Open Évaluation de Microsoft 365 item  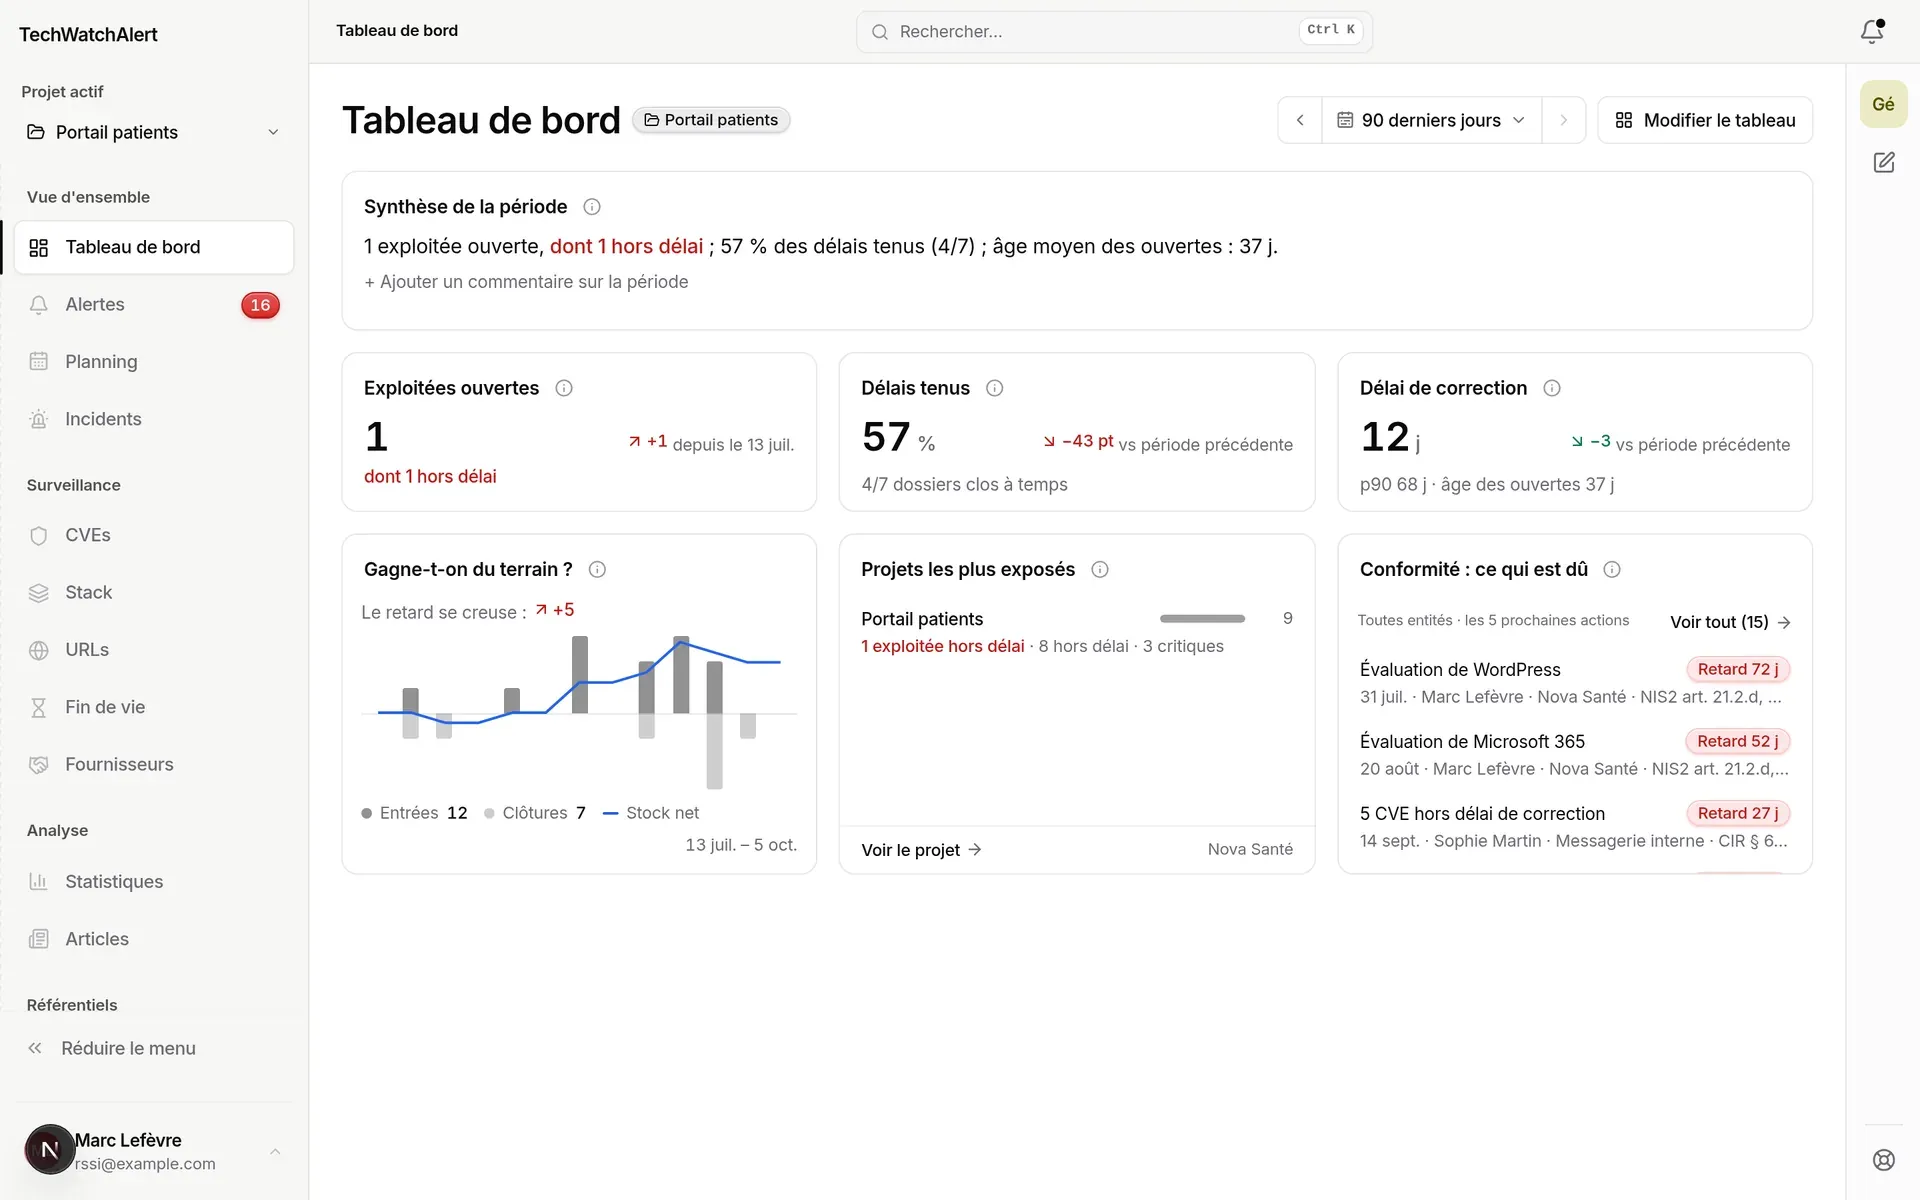coord(1575,754)
